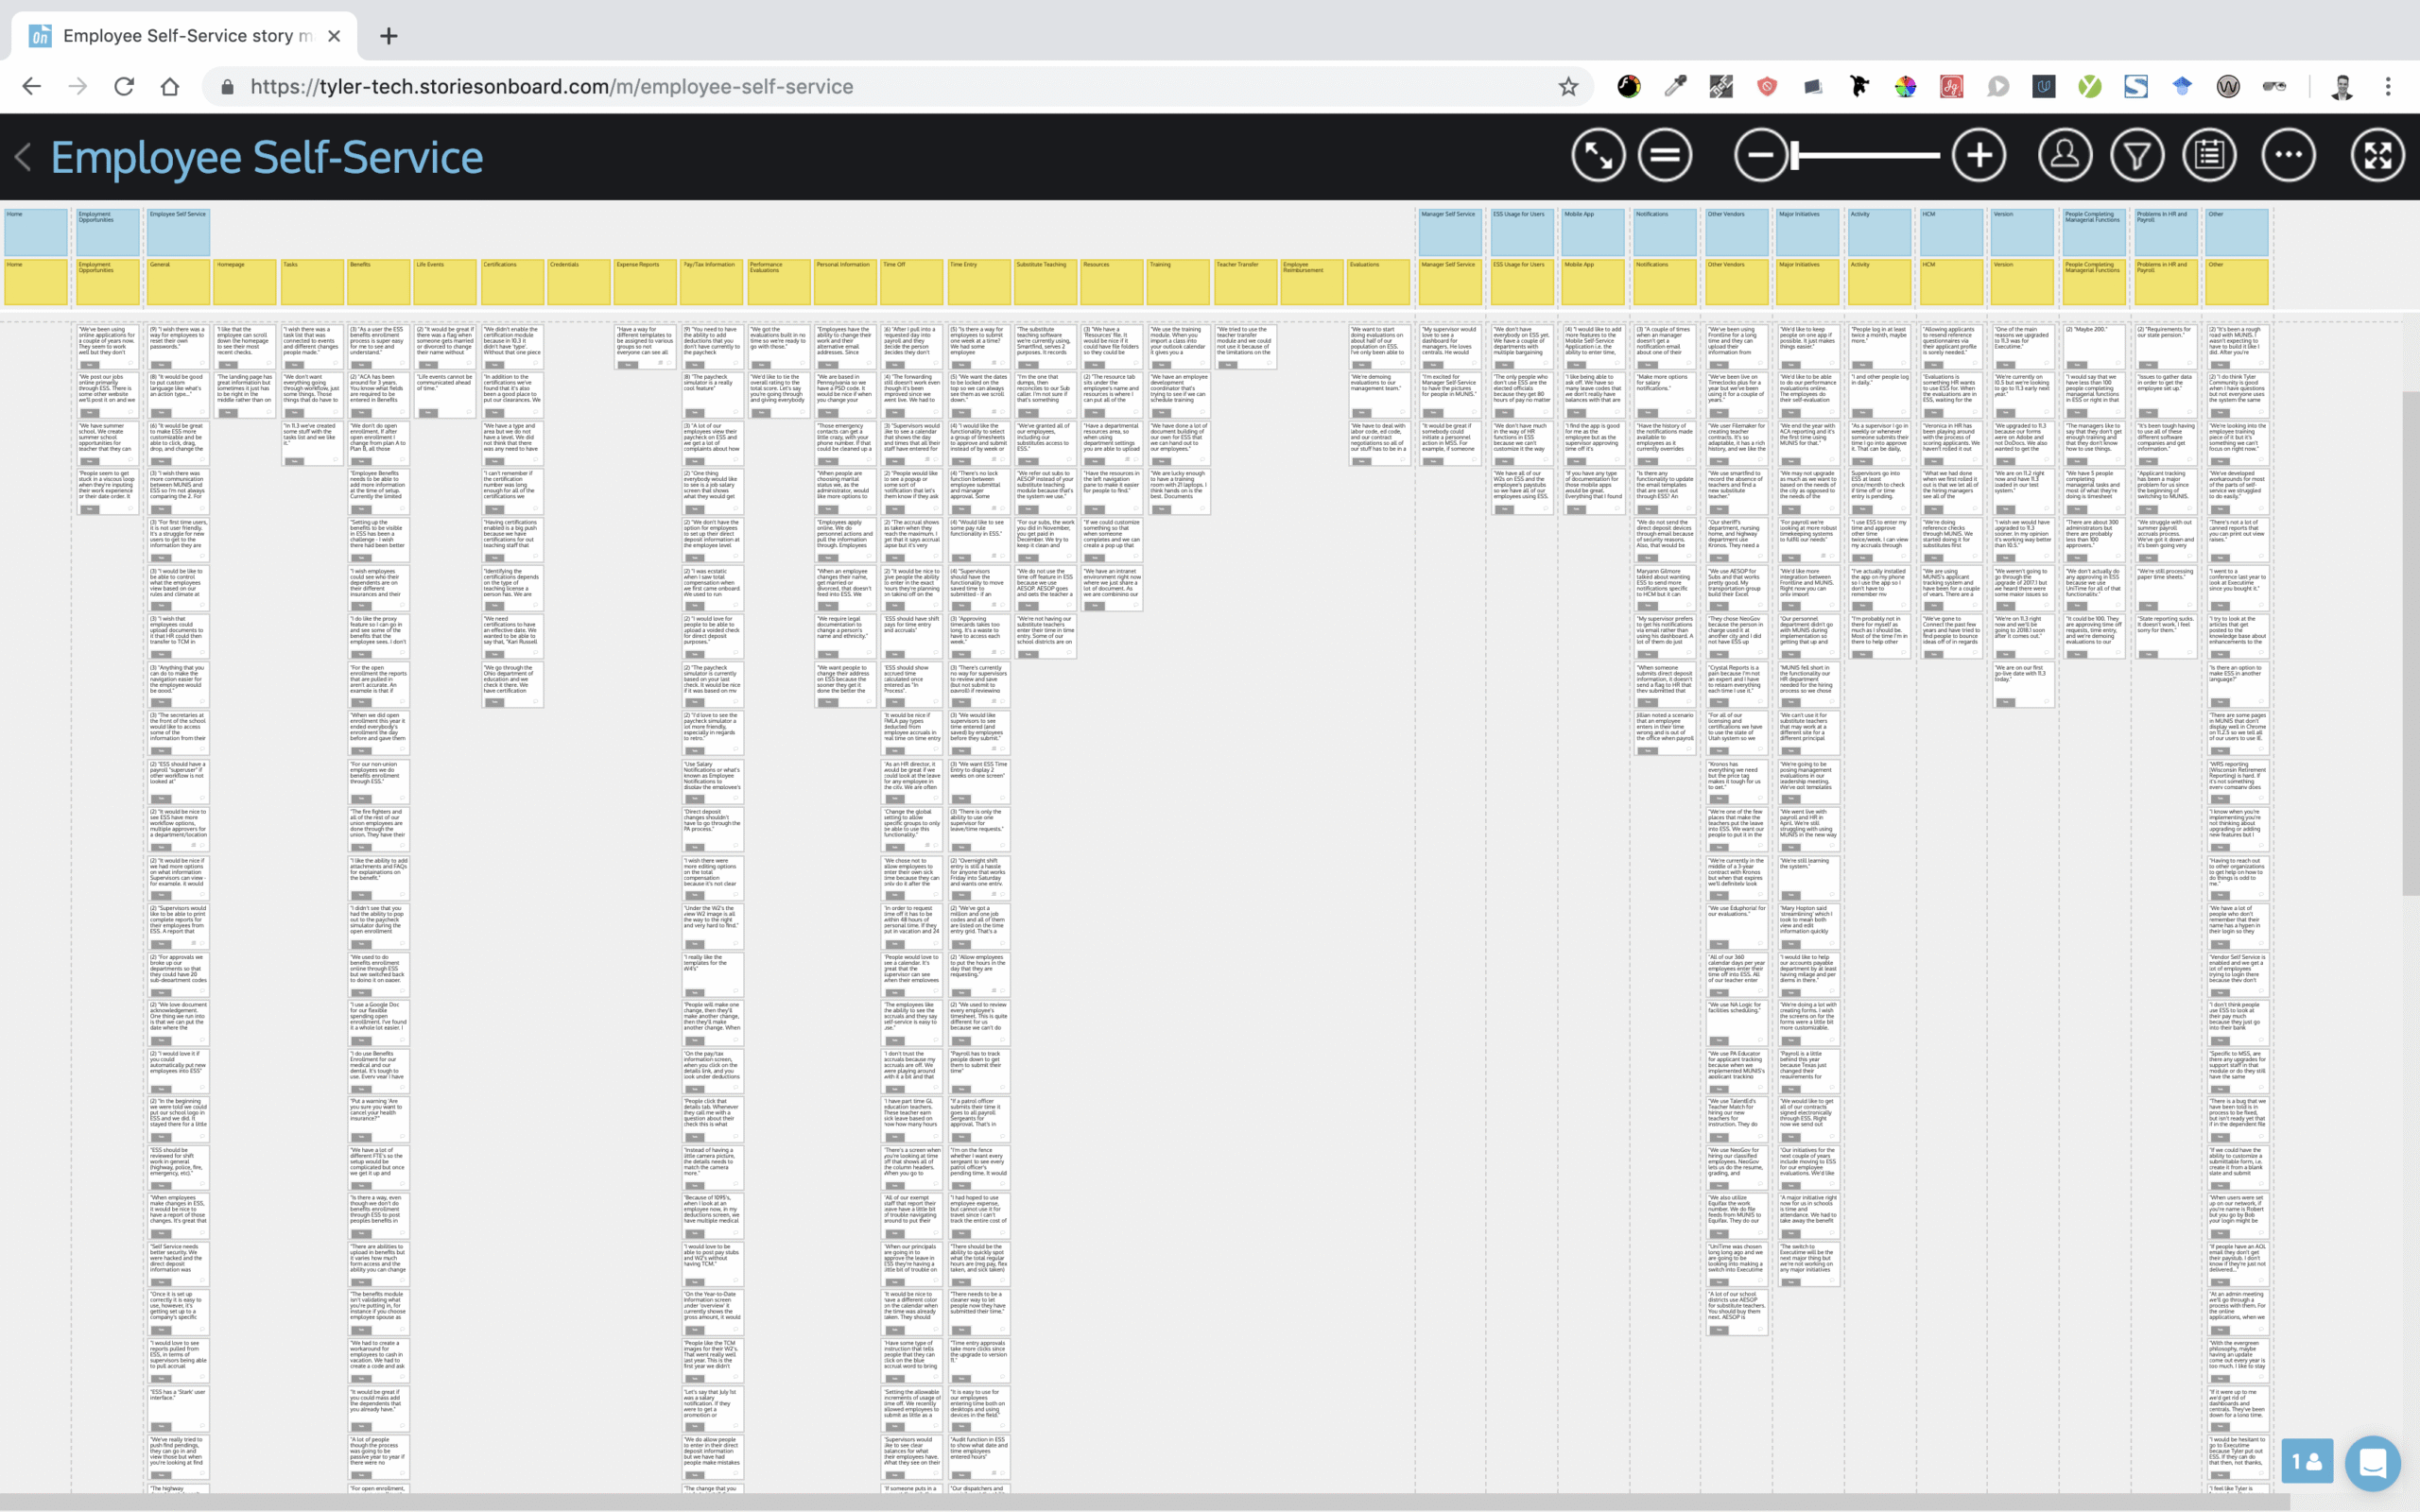Select the blue Mobile App card

click(x=1592, y=232)
